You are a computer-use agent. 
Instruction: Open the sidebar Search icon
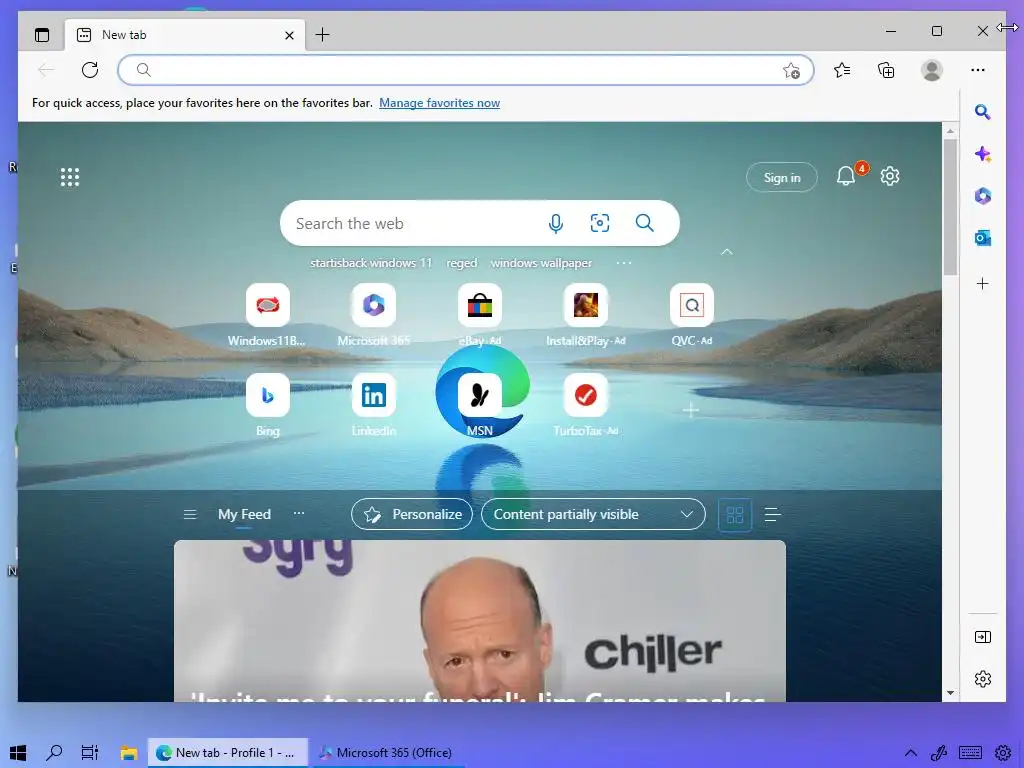(x=982, y=112)
